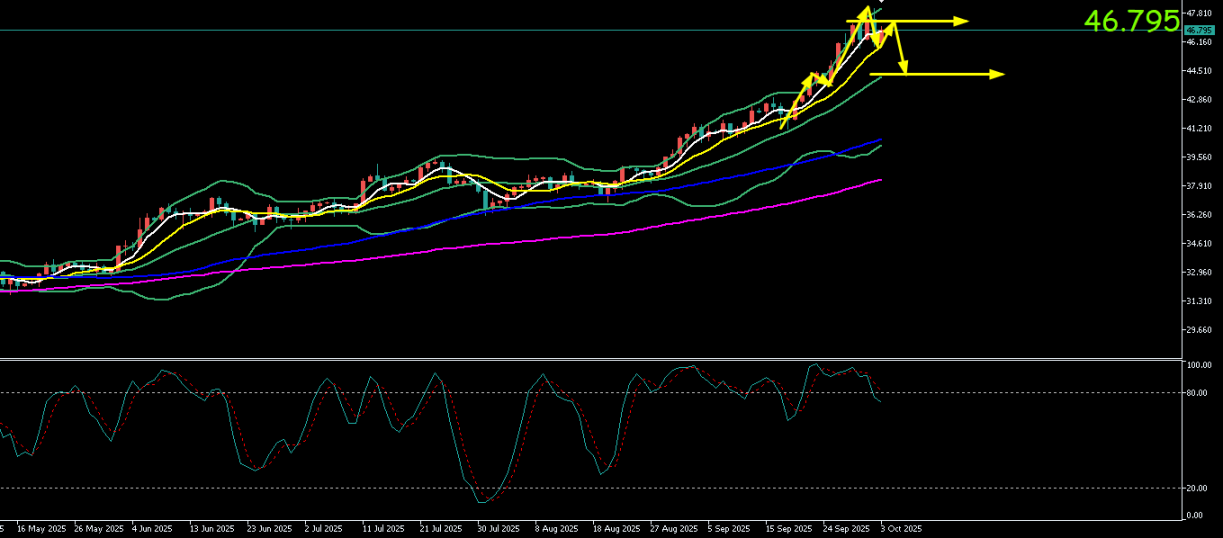Click the 44.510 price axis label
The image size is (1223, 538).
(1198, 71)
